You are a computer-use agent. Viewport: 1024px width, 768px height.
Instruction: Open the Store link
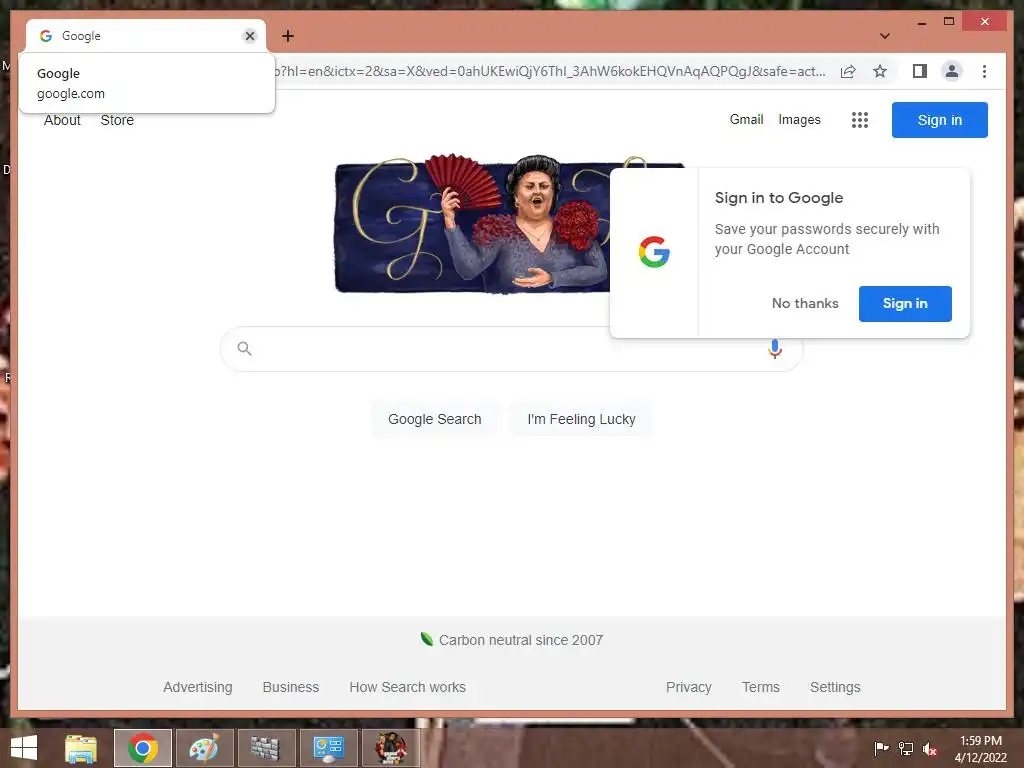coord(117,120)
